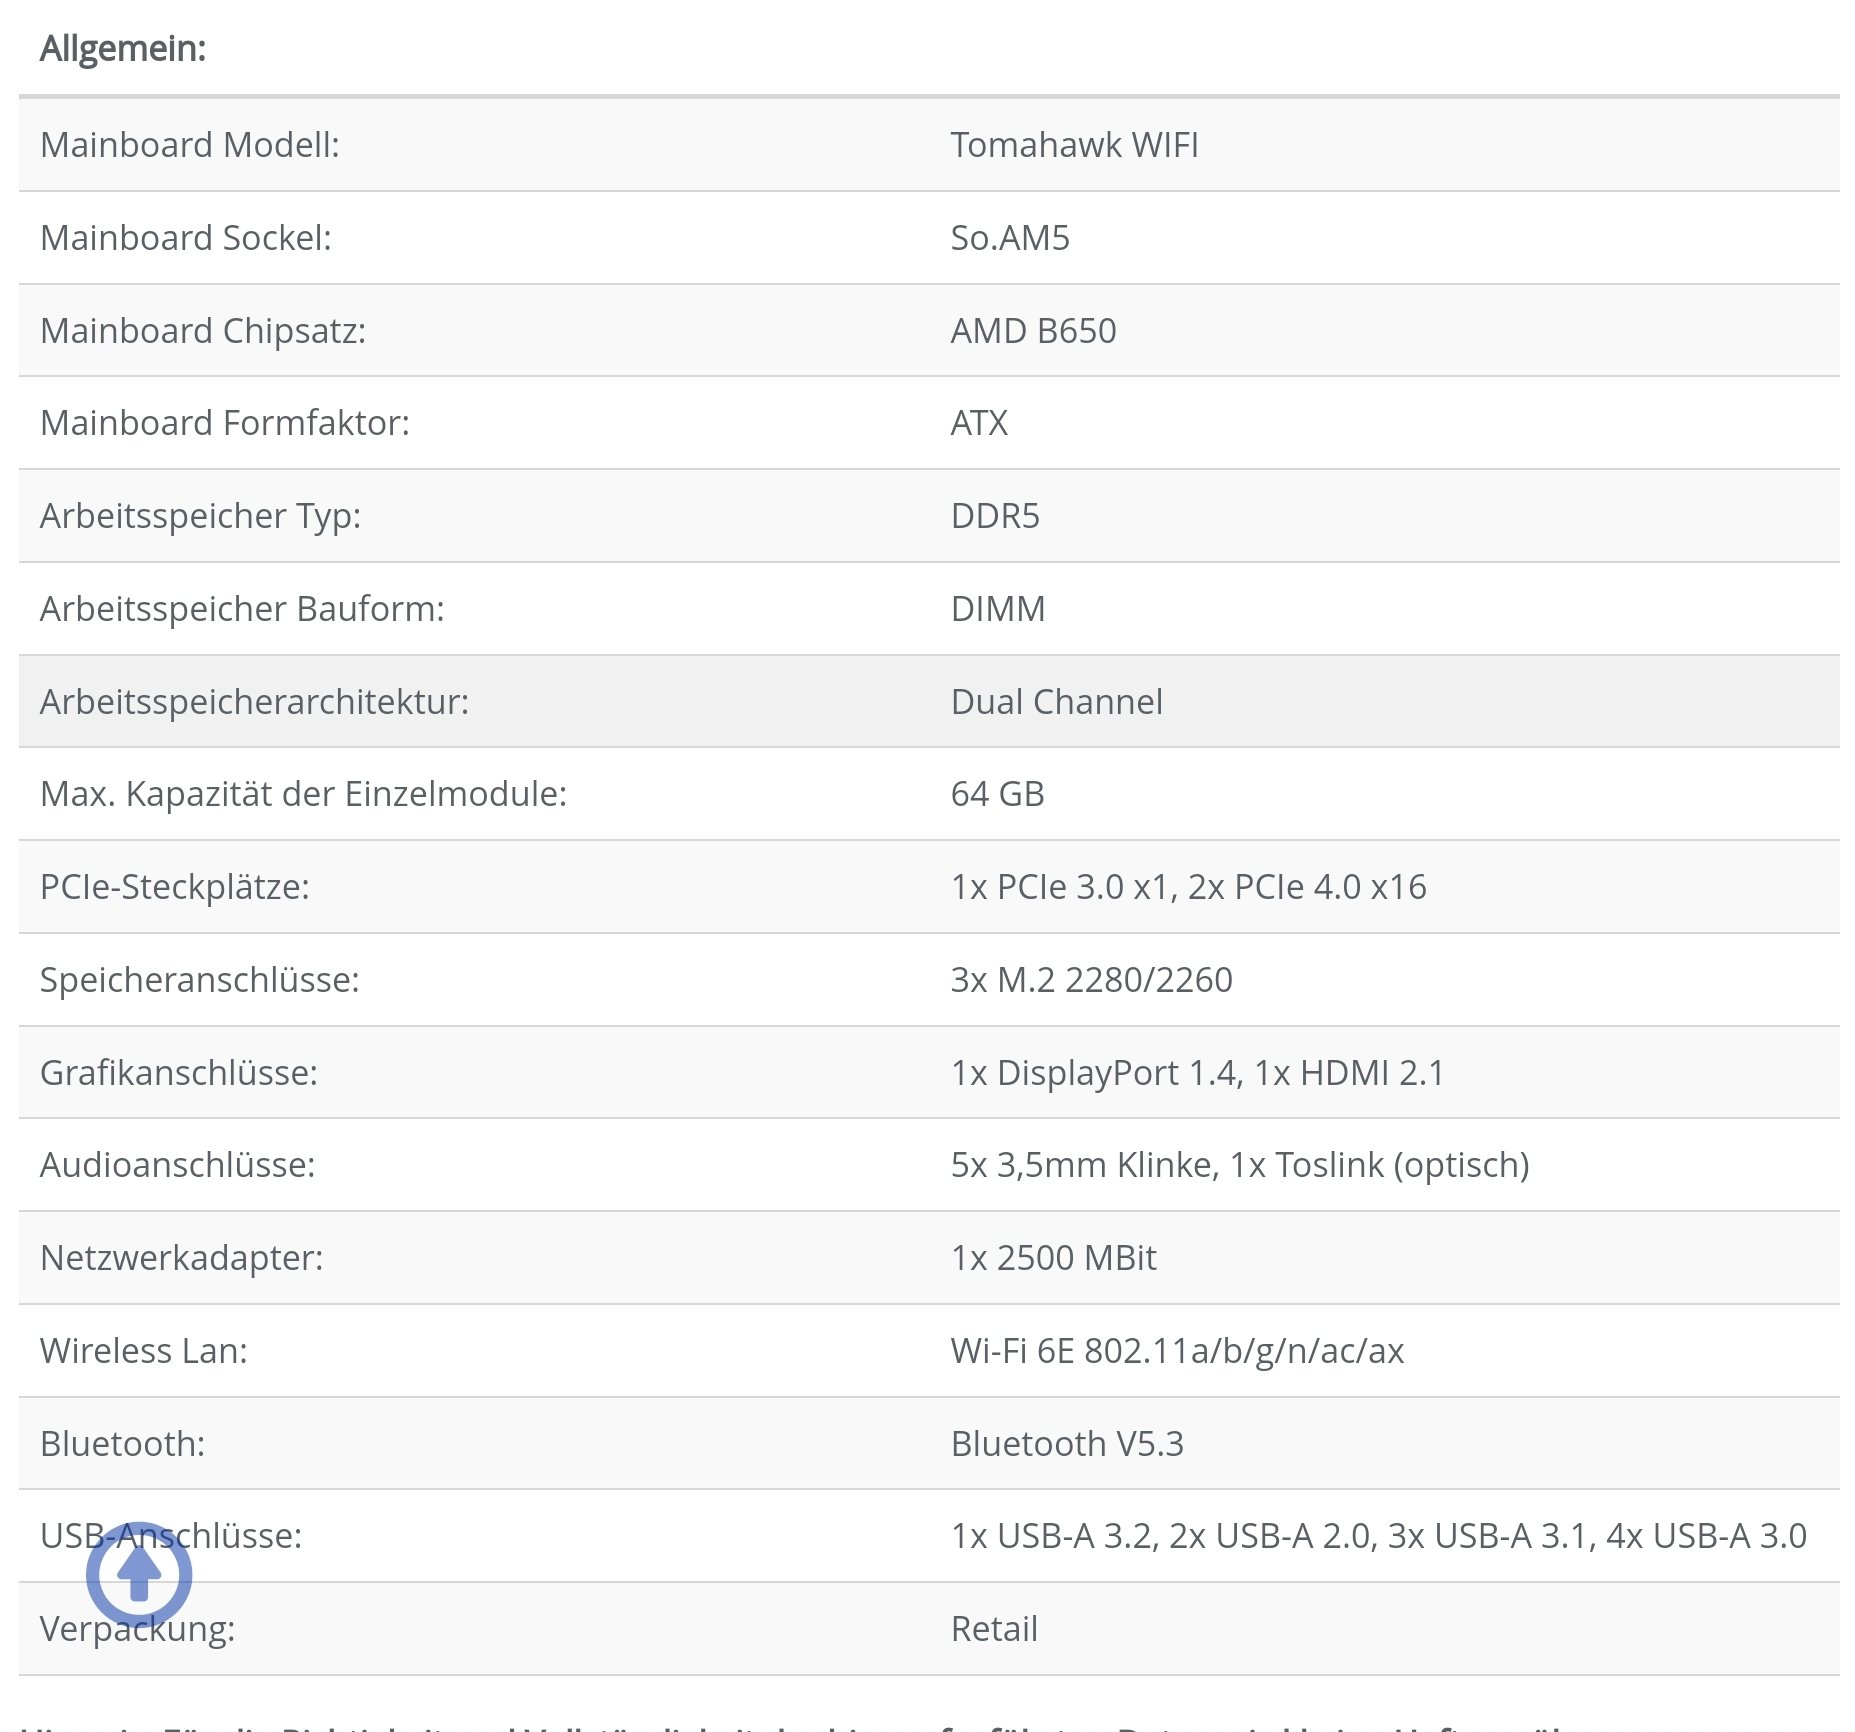
Task: Select the '1x 2500 MBit' value
Action: (x=1054, y=1258)
